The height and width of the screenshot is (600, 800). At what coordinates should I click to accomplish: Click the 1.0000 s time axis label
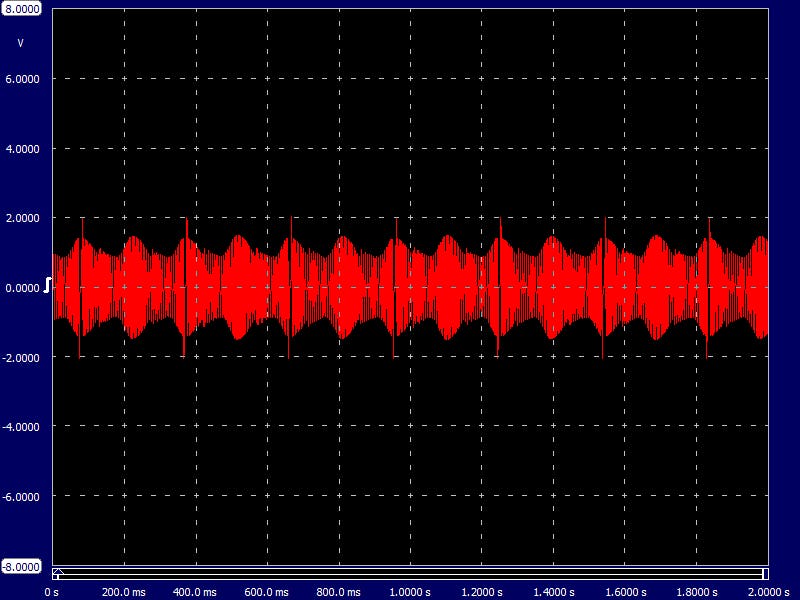409,591
